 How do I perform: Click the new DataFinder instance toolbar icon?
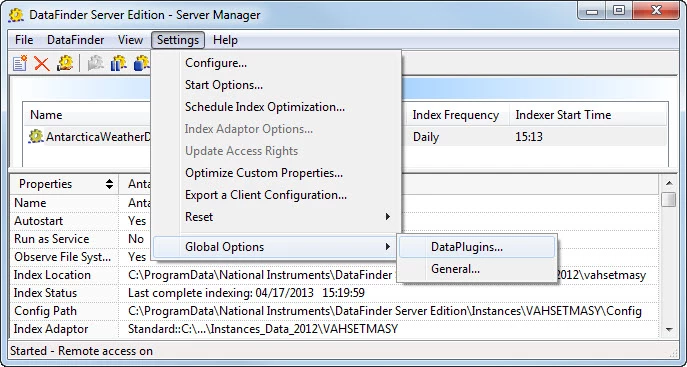20,63
